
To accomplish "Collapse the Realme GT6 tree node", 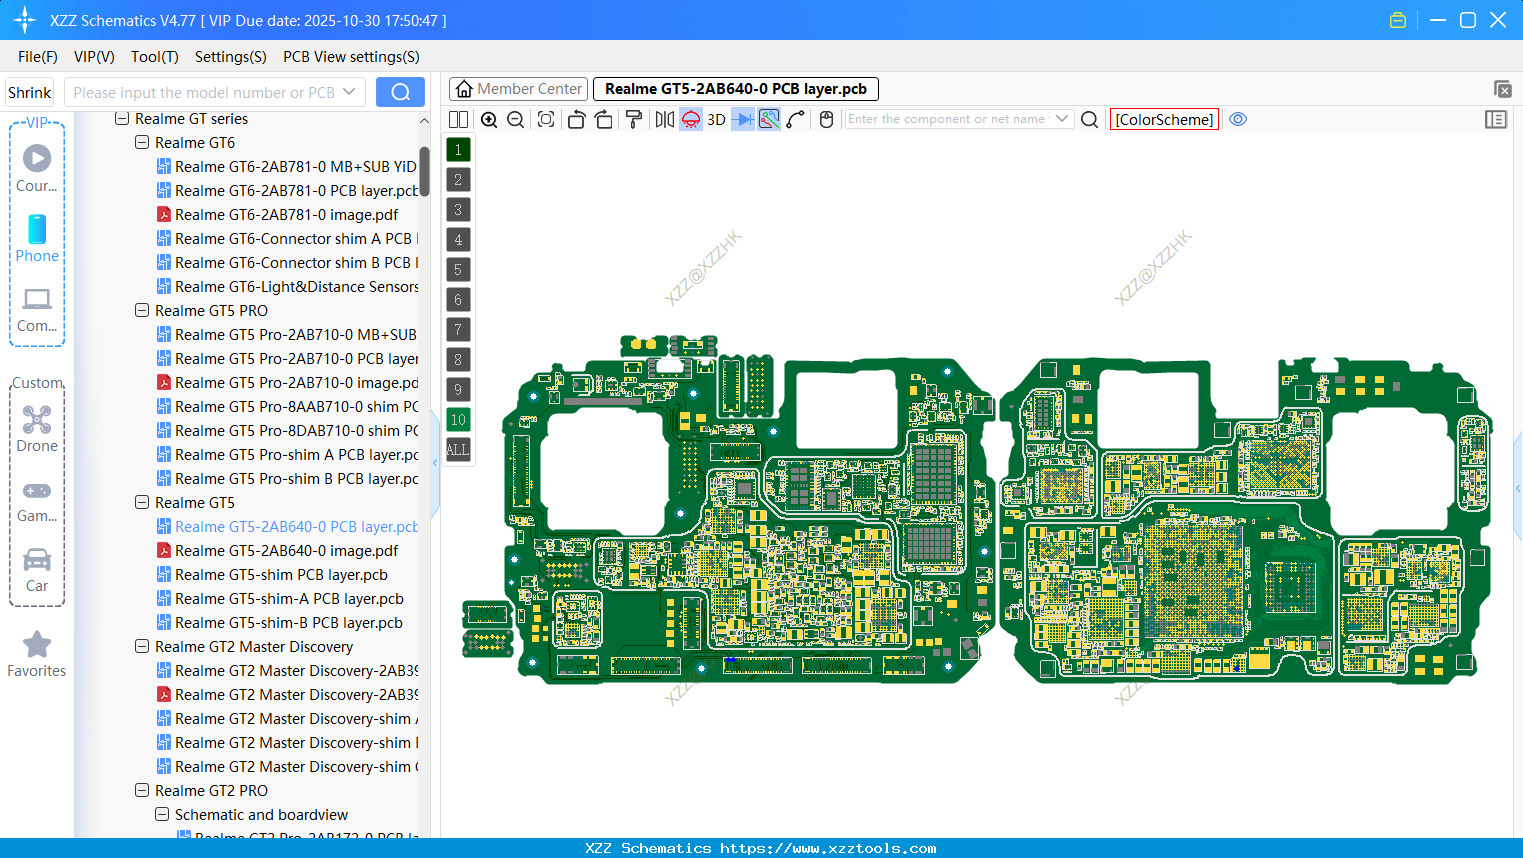I will click(142, 143).
